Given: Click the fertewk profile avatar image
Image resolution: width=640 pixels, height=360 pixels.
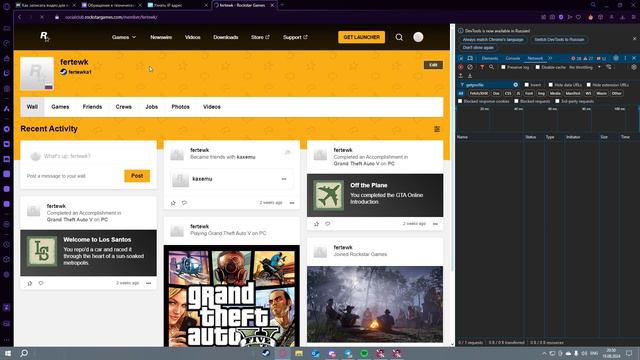Looking at the screenshot, I should point(37,73).
